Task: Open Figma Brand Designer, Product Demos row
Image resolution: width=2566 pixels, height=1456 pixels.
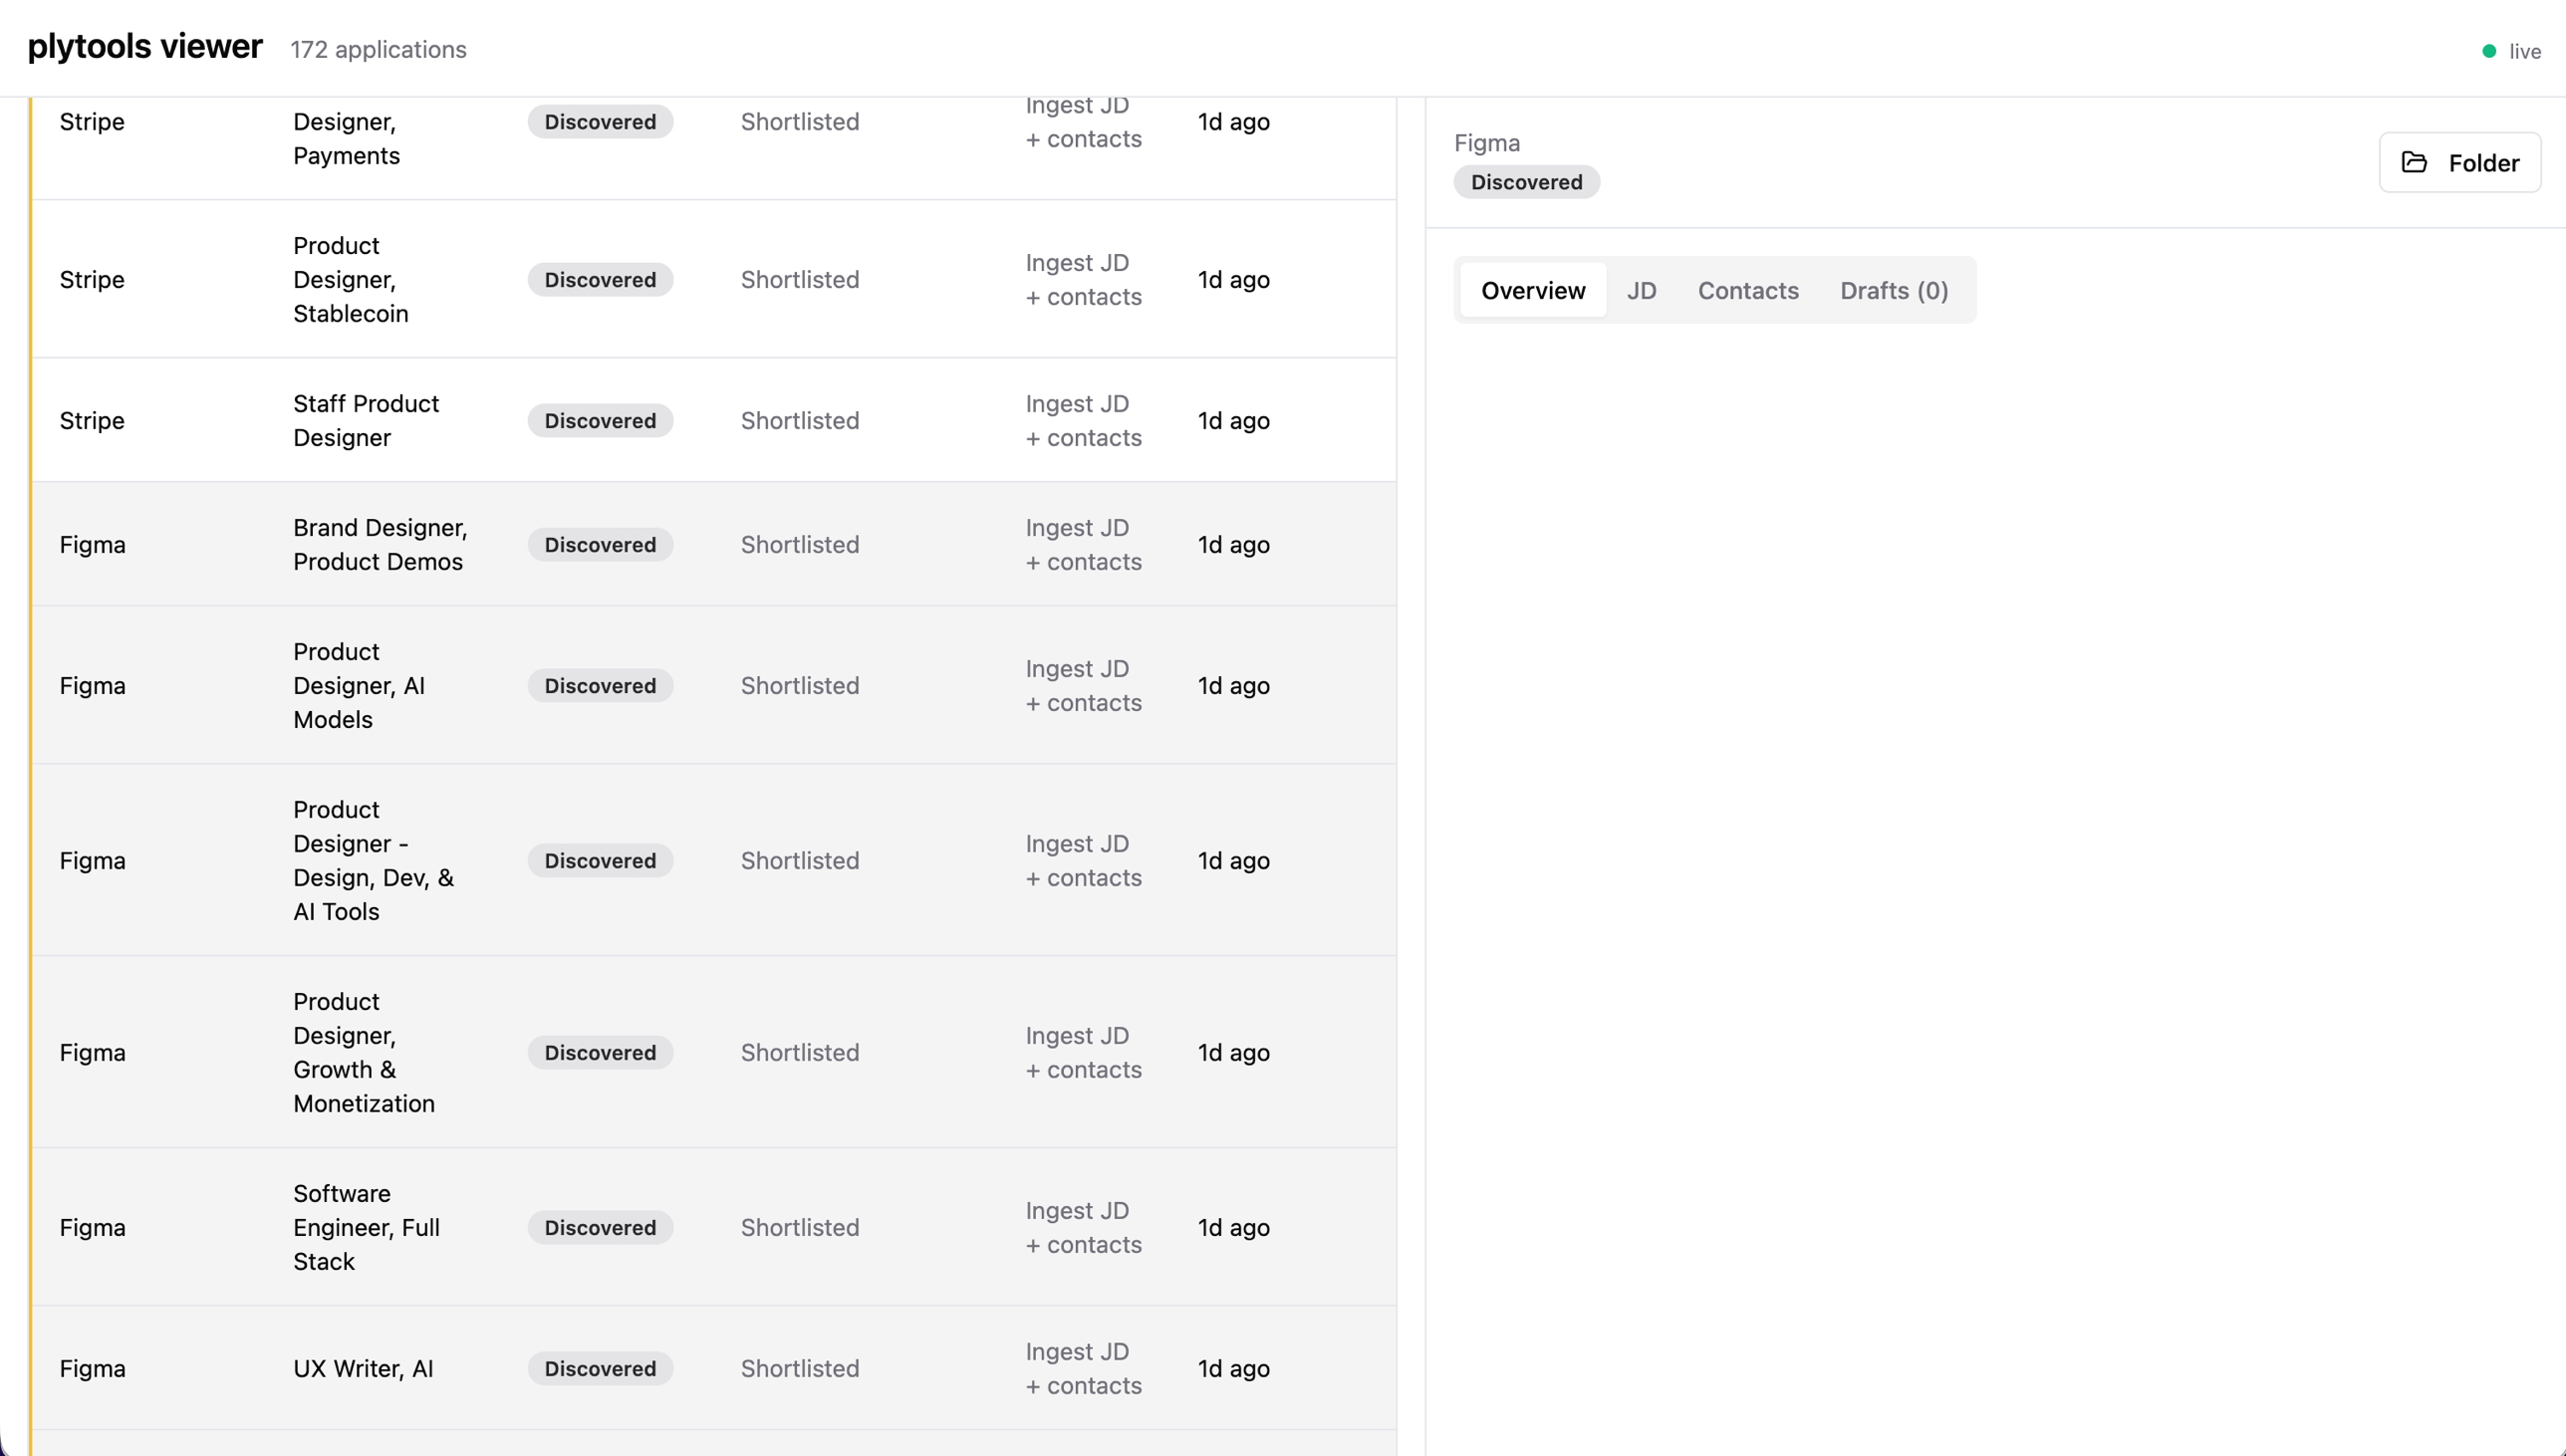Action: 380,544
